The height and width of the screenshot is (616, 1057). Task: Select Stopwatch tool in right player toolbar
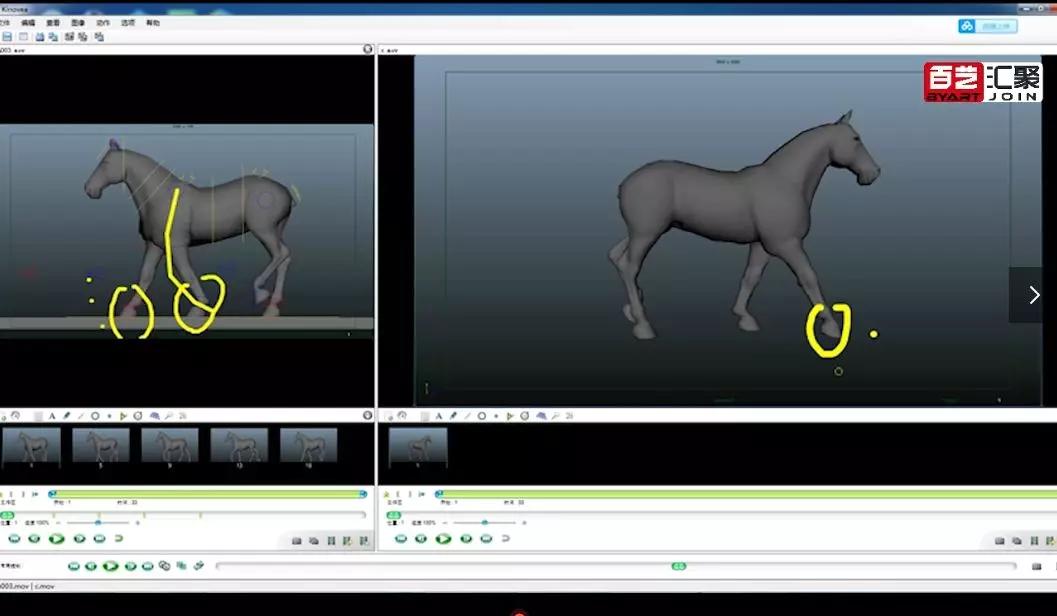(x=524, y=416)
